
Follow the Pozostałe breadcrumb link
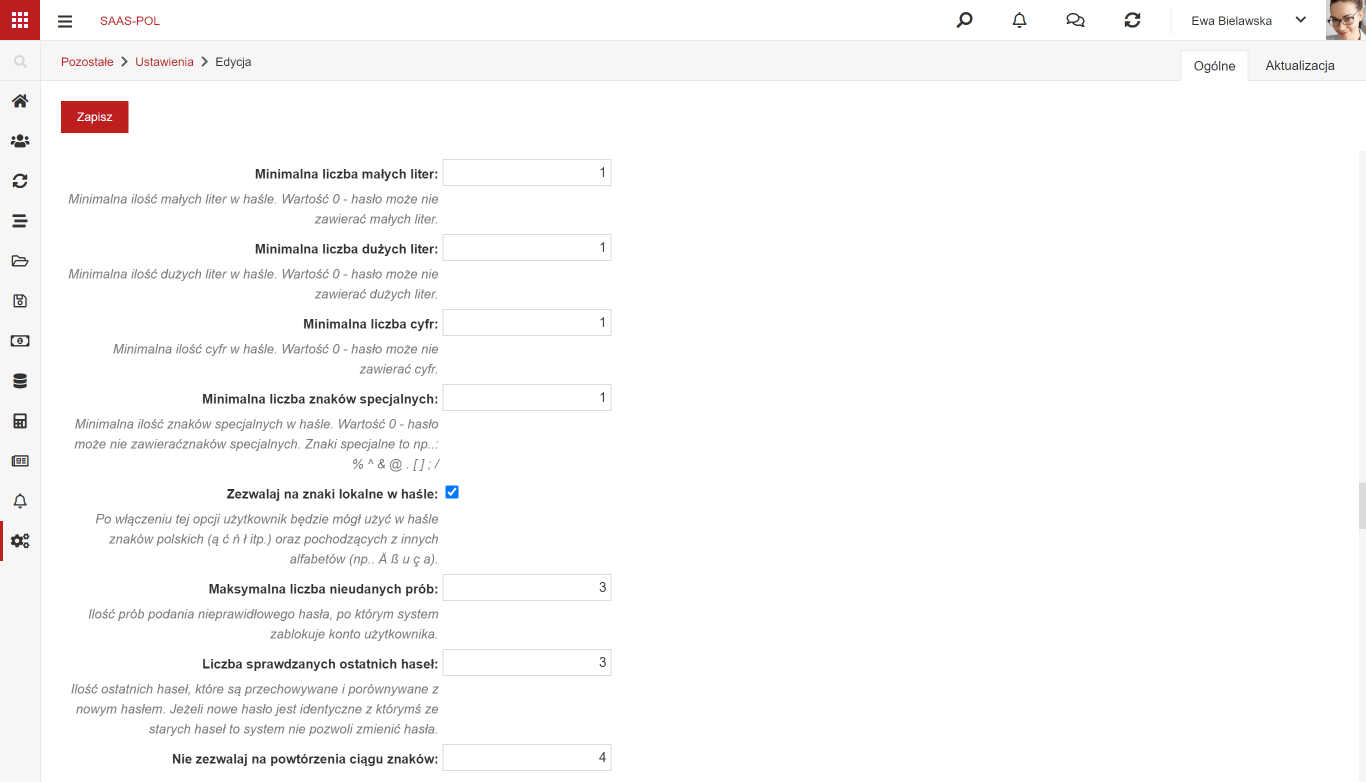[x=87, y=61]
